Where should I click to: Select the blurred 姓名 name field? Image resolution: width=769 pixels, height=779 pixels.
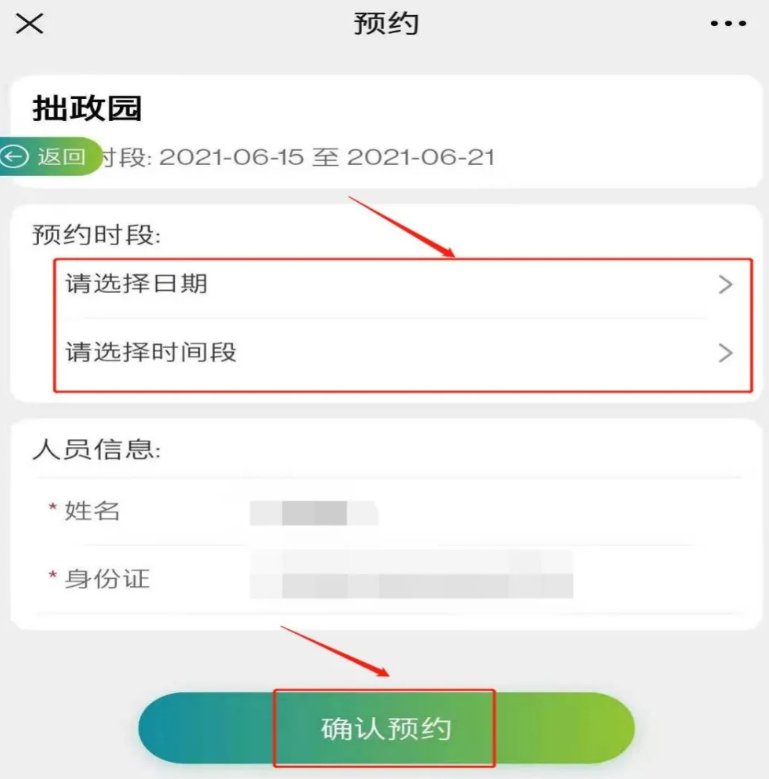tap(314, 513)
